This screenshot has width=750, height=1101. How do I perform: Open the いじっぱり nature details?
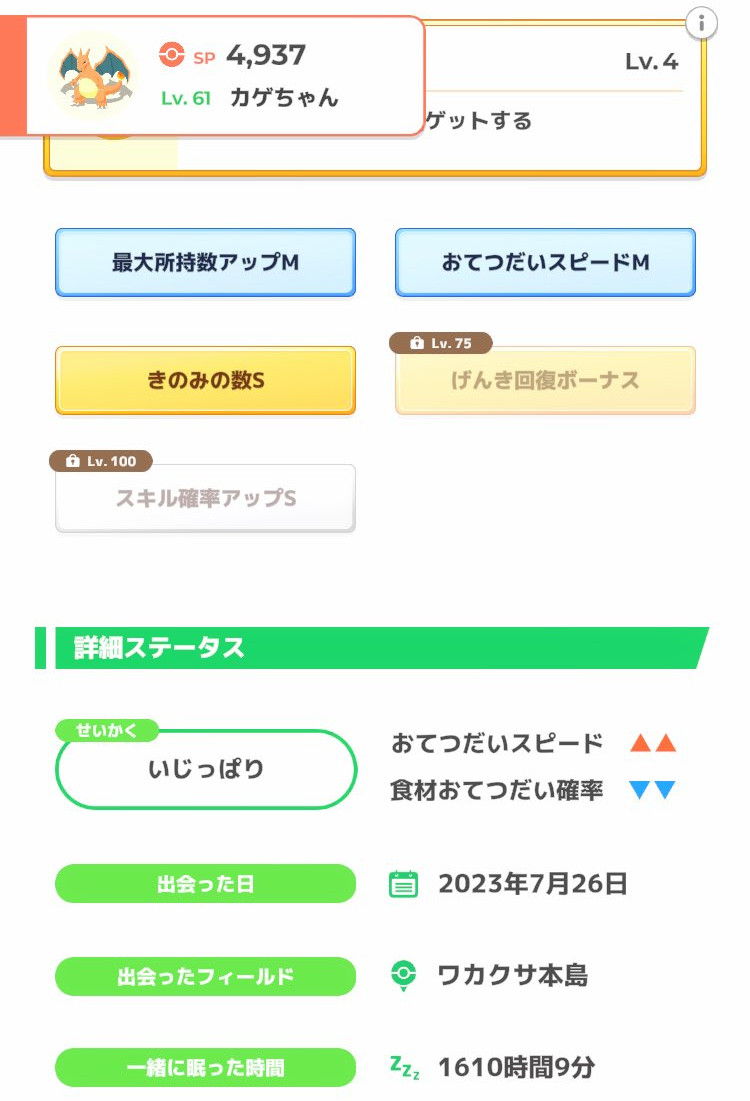coord(206,770)
